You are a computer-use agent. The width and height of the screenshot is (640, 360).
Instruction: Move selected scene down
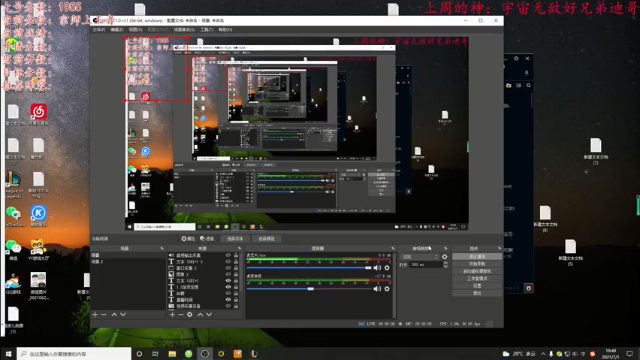click(x=123, y=315)
